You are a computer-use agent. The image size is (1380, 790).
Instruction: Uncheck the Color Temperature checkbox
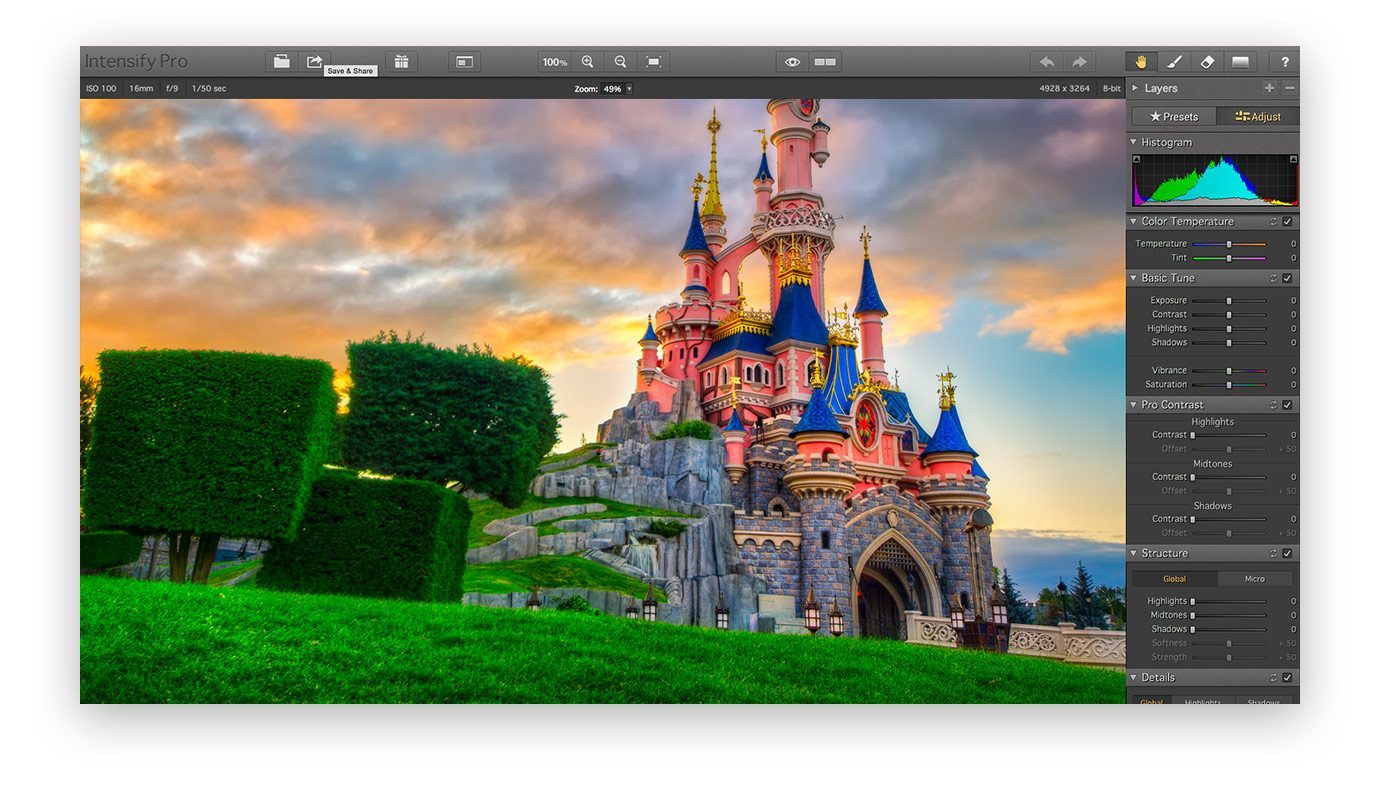coord(1288,222)
